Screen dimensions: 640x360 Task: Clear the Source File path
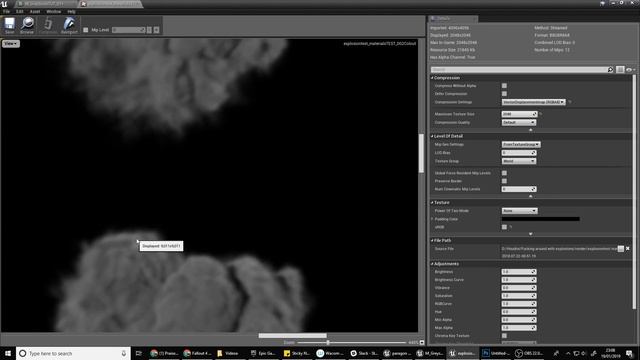pos(628,249)
